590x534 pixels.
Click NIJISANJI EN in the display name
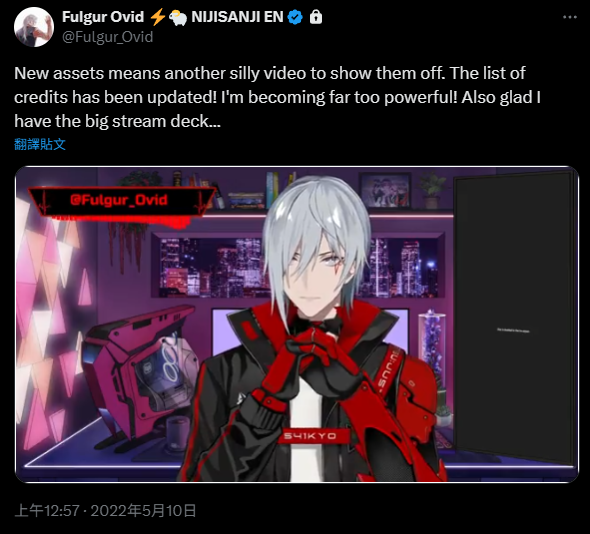click(x=237, y=17)
